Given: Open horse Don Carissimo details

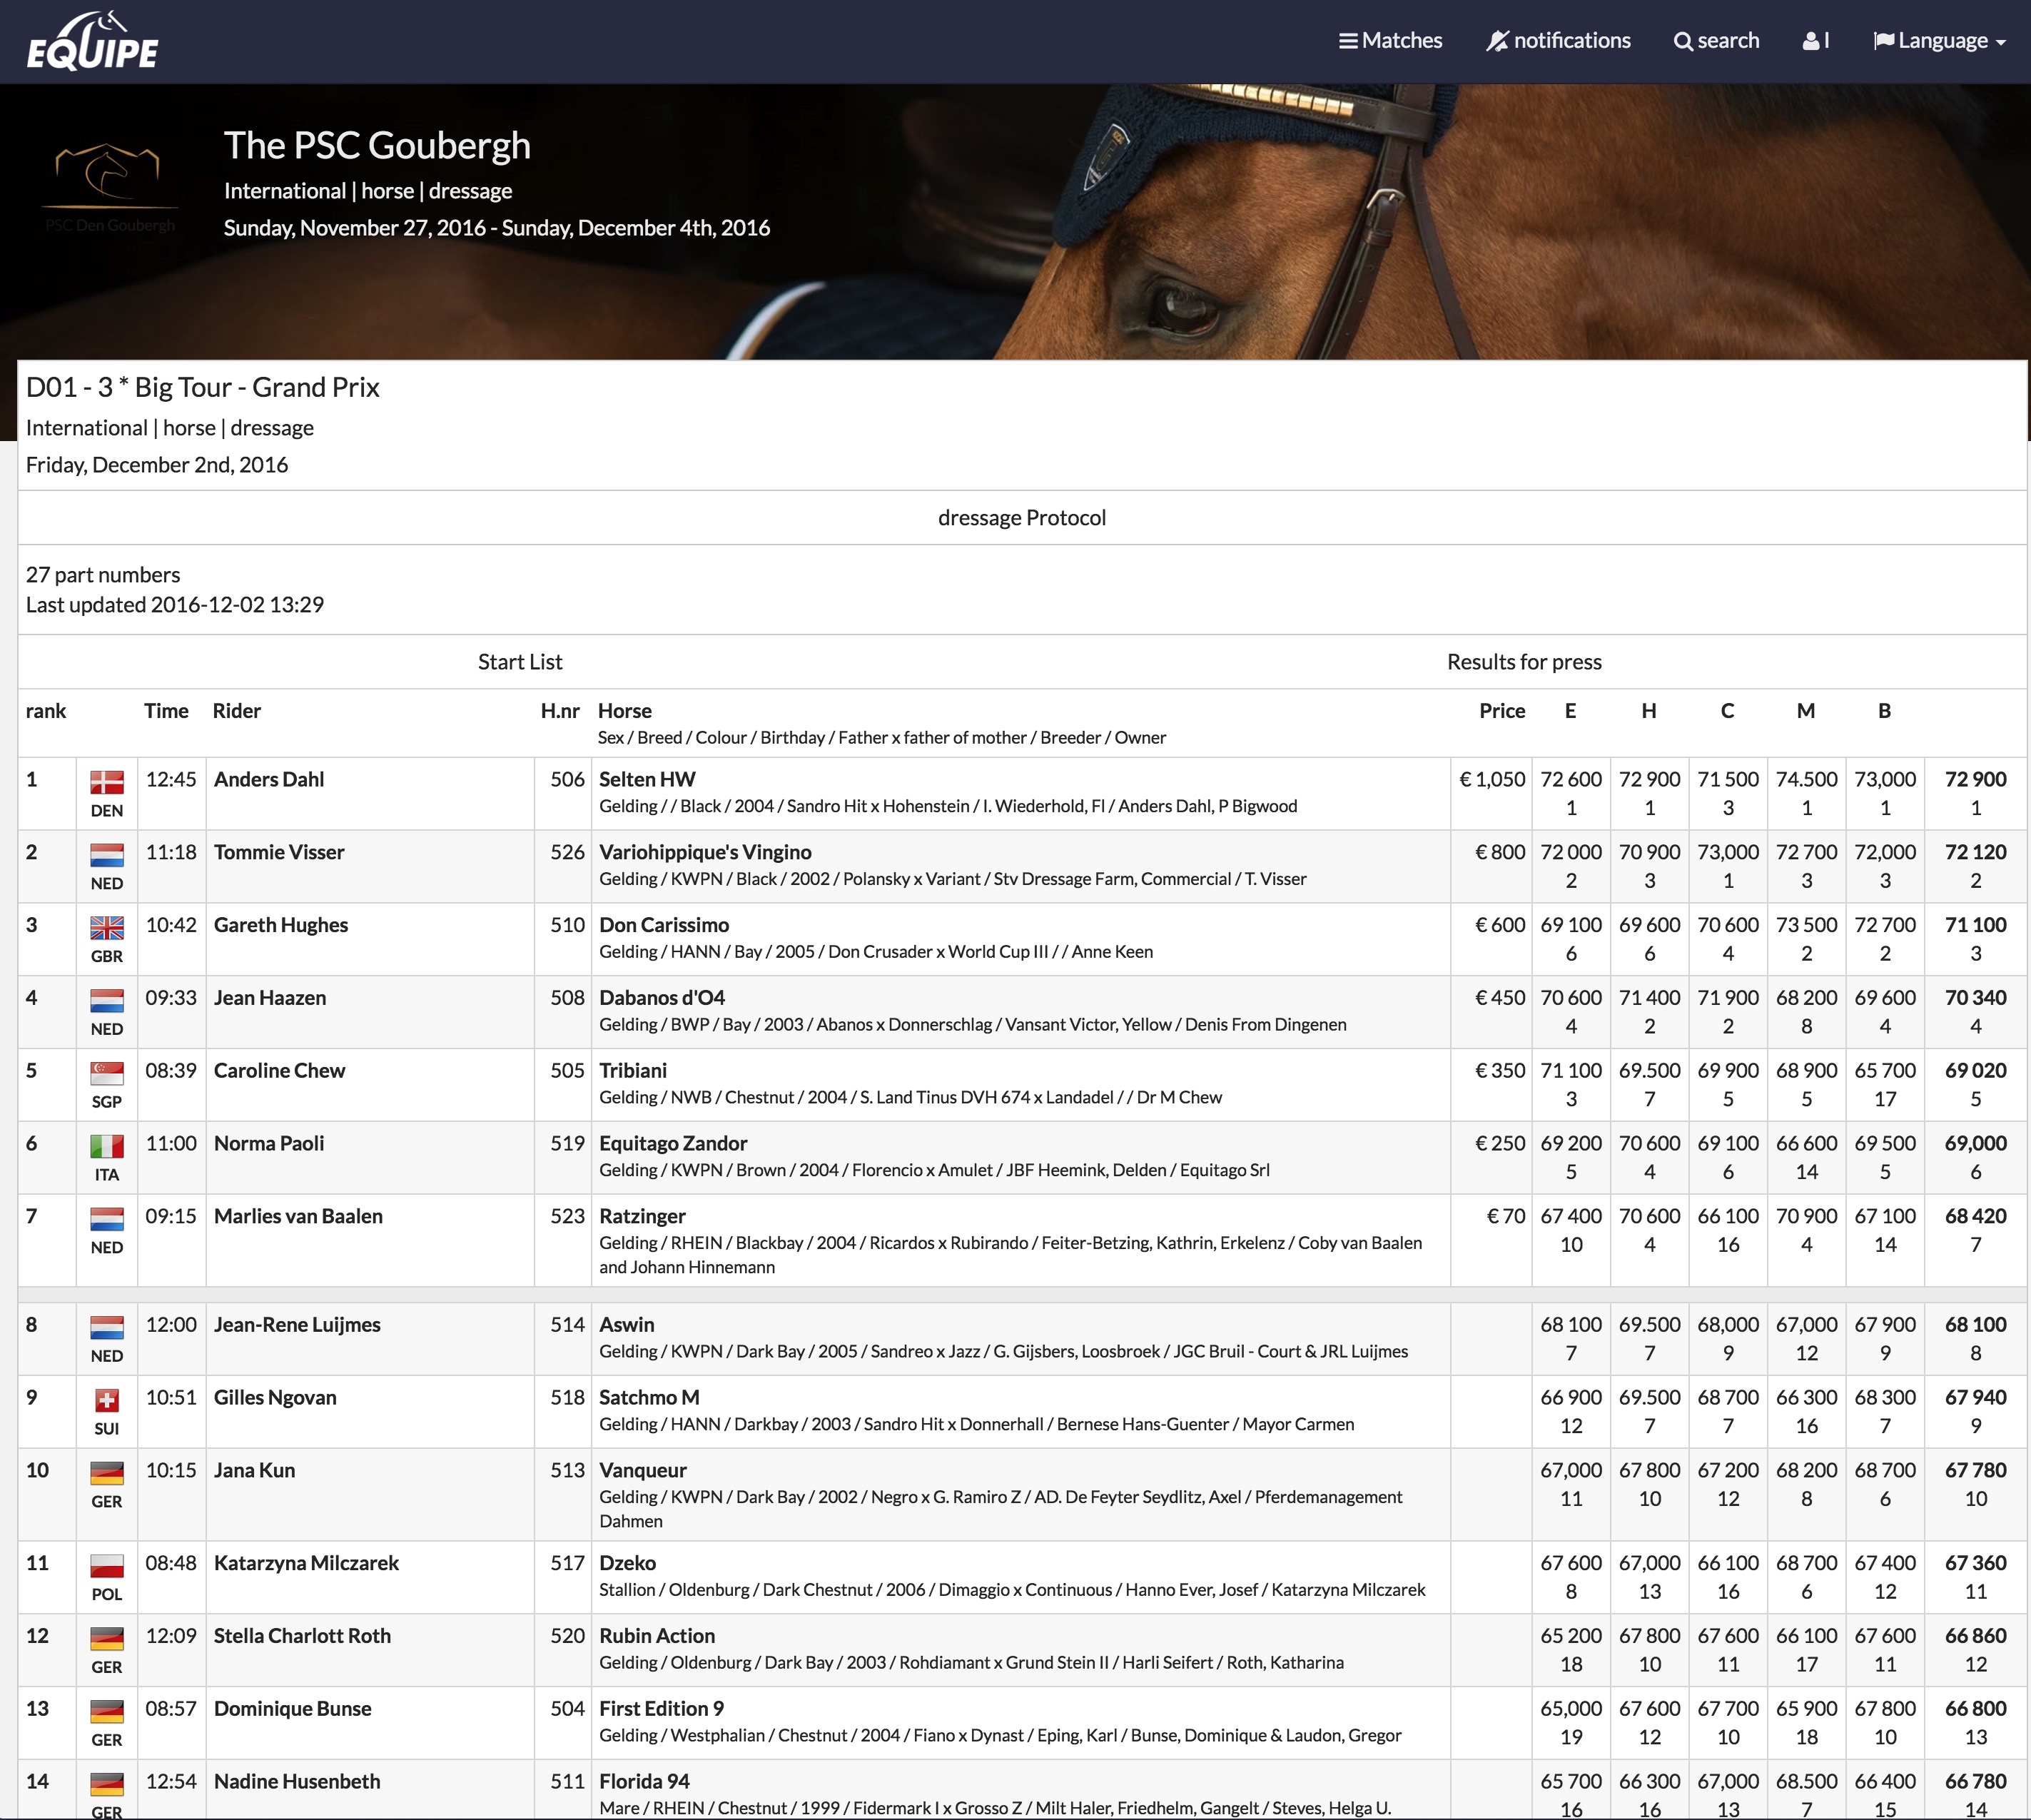Looking at the screenshot, I should tap(664, 926).
